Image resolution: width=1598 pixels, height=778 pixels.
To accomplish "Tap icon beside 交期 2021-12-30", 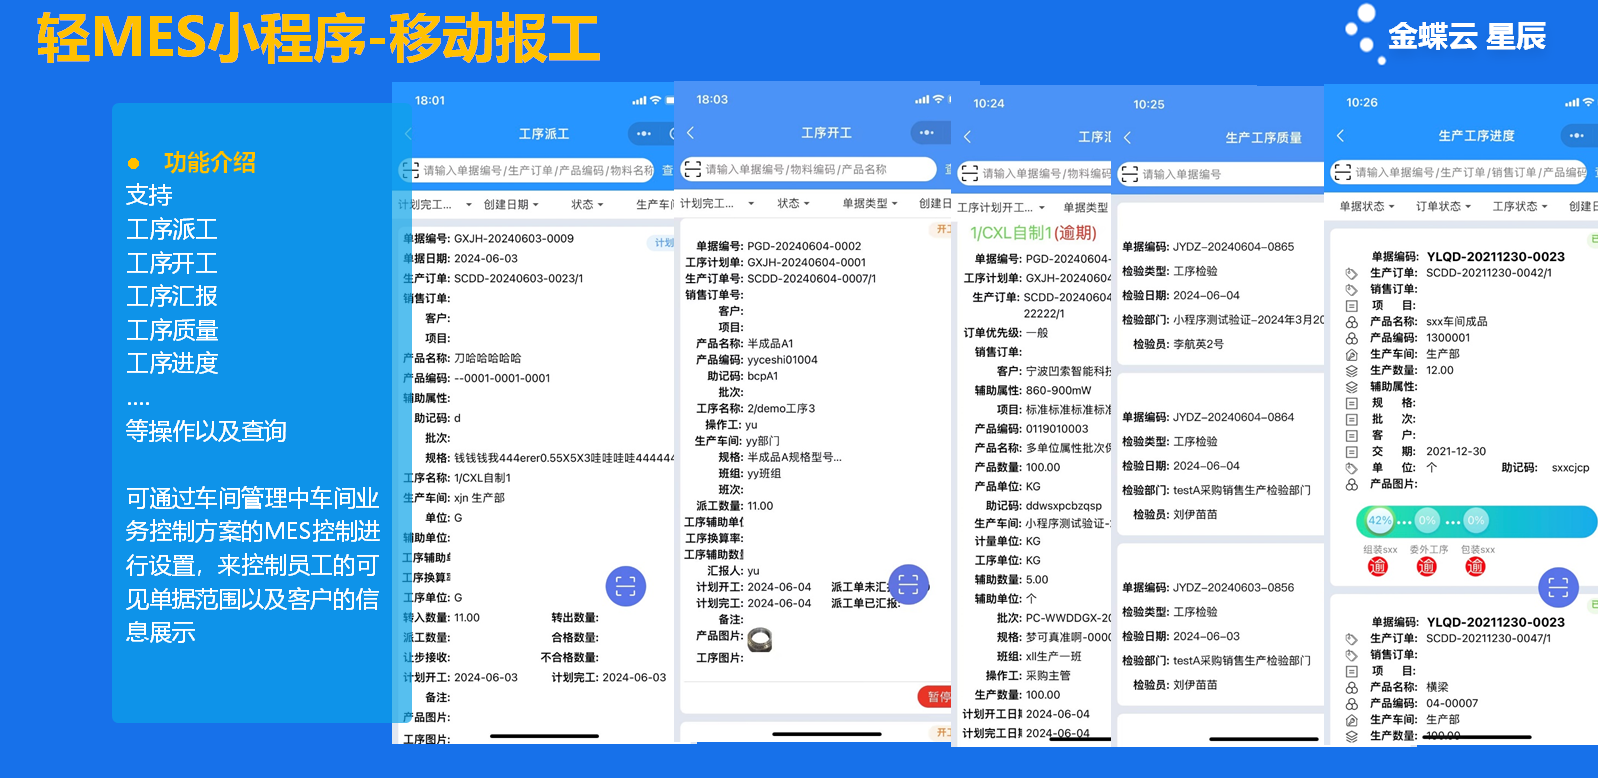I will point(1351,451).
